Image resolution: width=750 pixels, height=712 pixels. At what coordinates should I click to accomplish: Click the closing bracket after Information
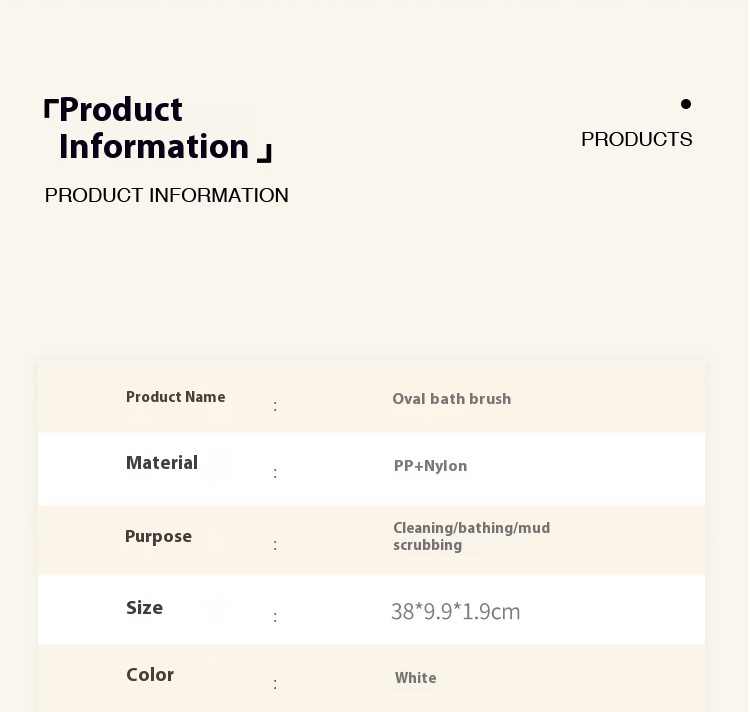pyautogui.click(x=265, y=152)
